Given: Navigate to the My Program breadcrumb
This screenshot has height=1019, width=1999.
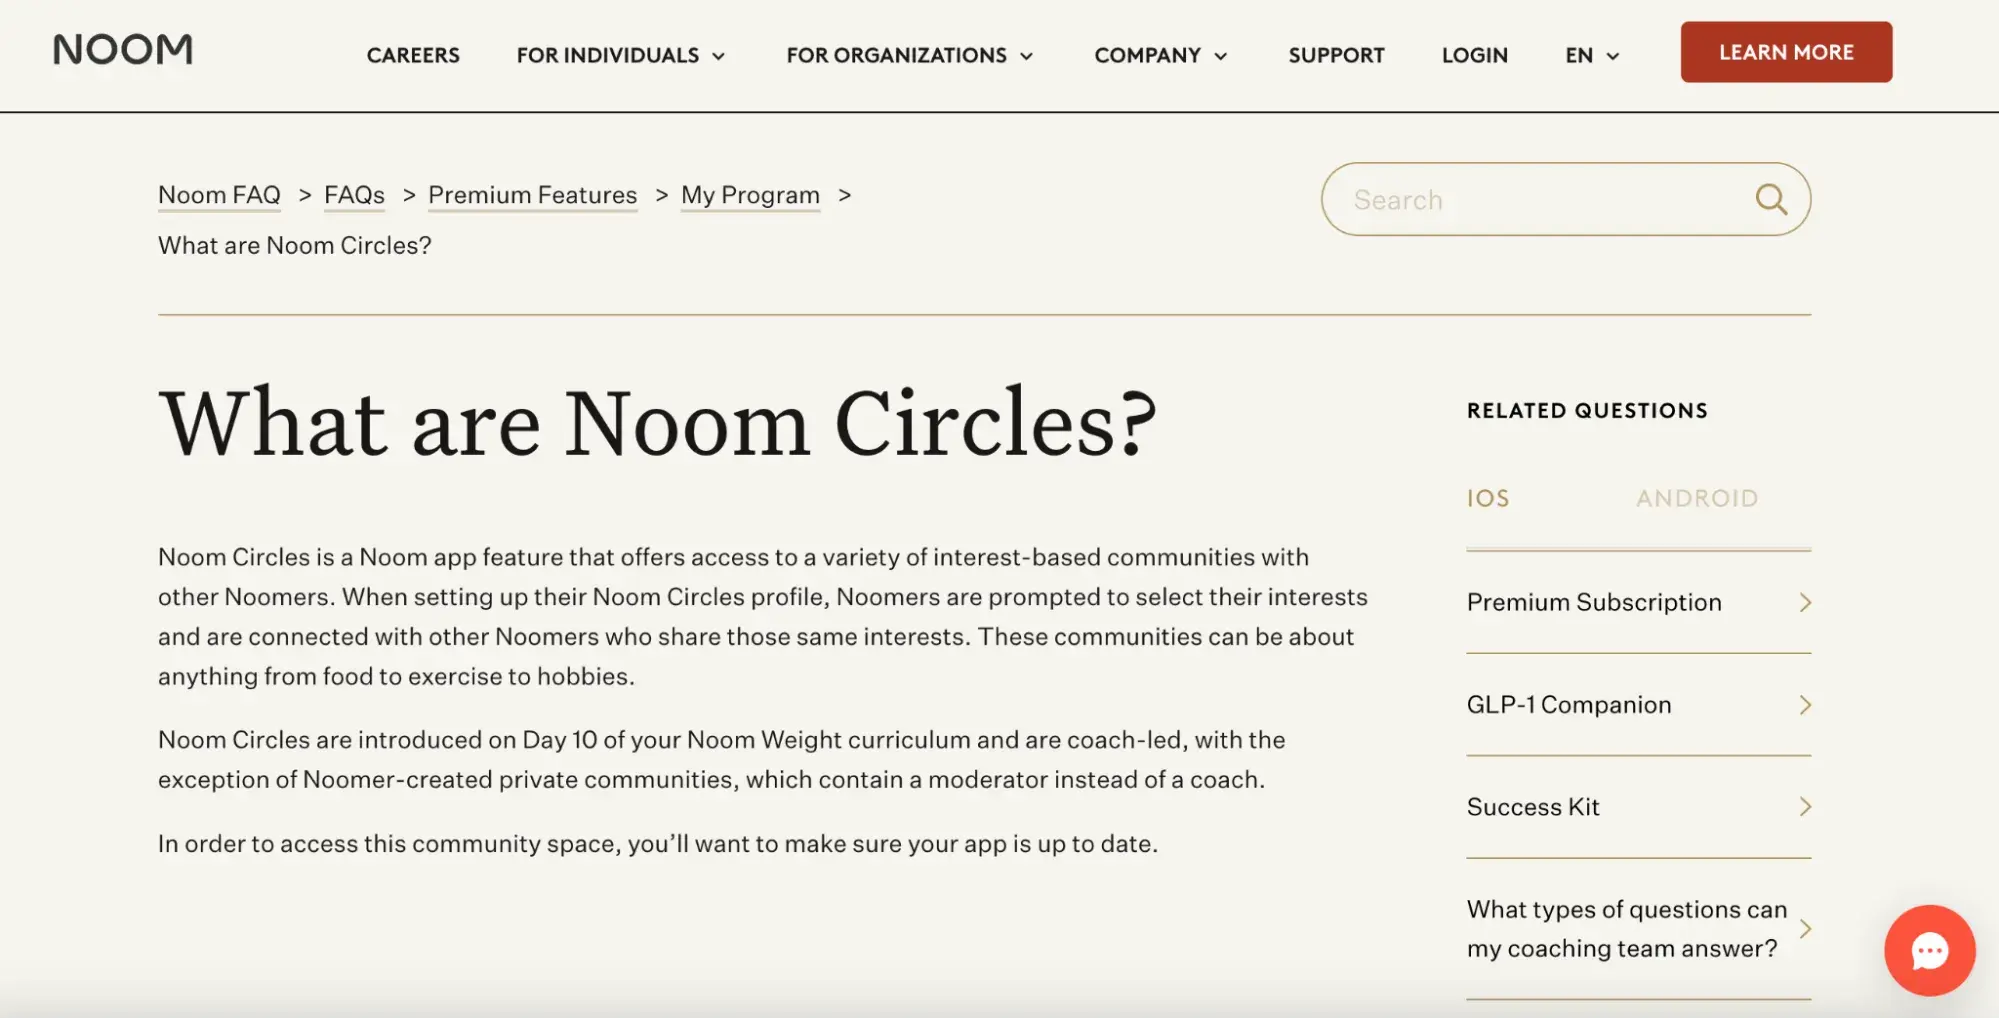Looking at the screenshot, I should pyautogui.click(x=750, y=195).
